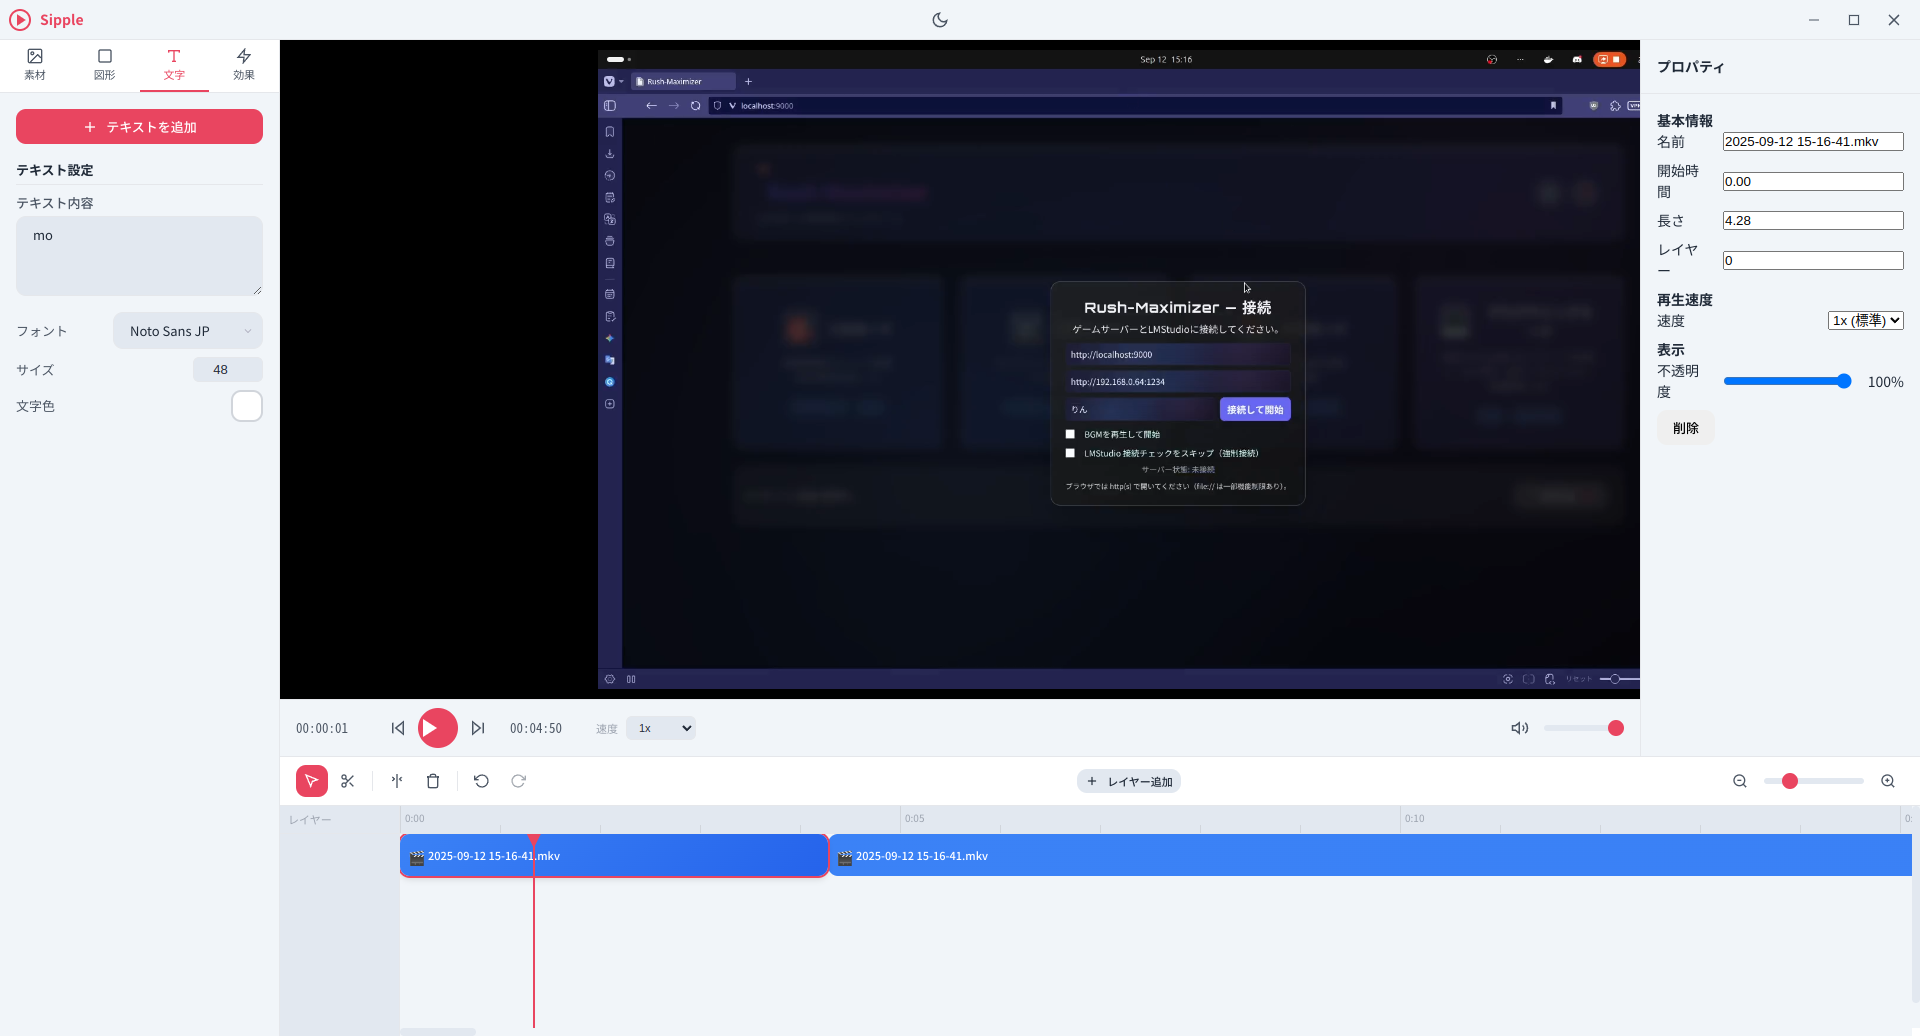Redo the last undone action
Viewport: 1920px width, 1036px height.
point(518,781)
